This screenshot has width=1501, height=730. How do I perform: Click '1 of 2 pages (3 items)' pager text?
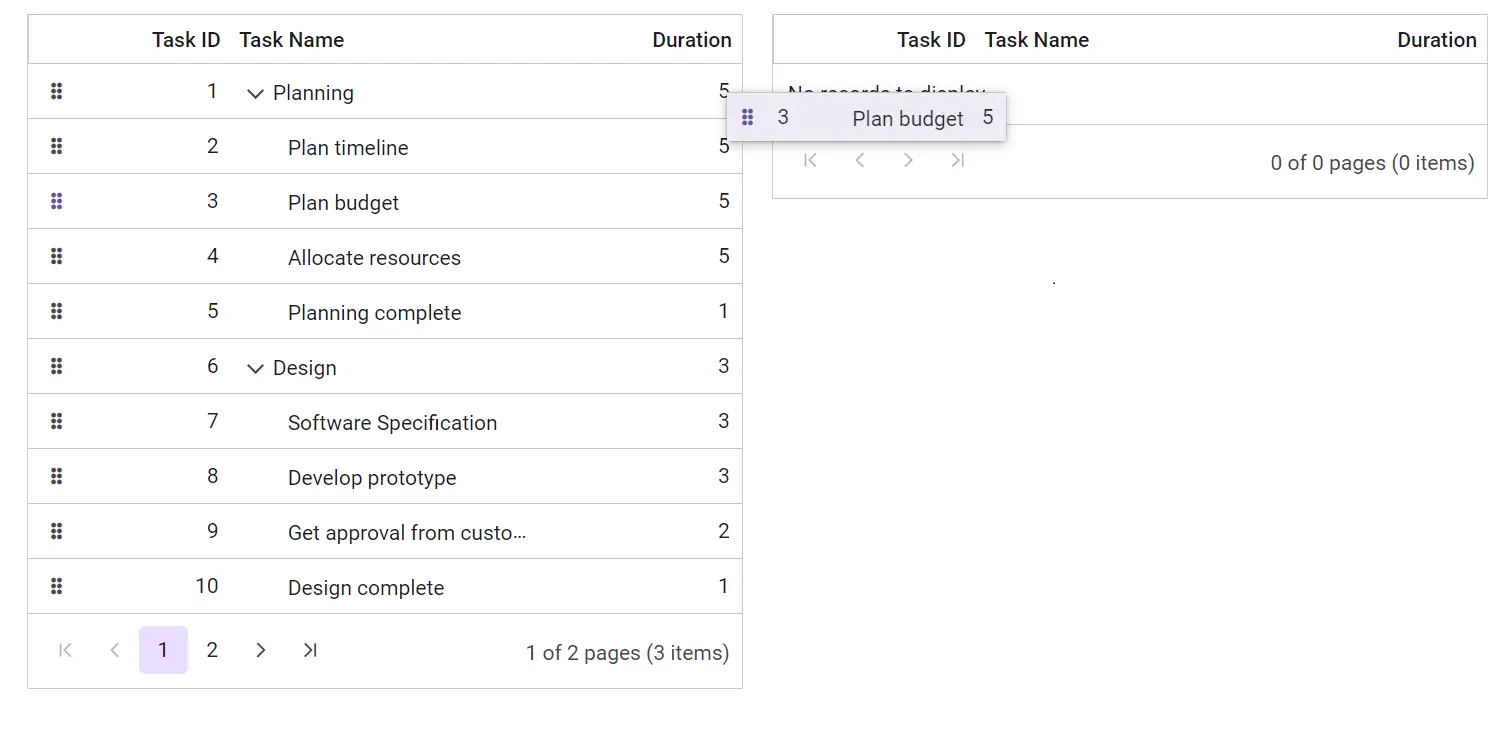click(x=628, y=653)
